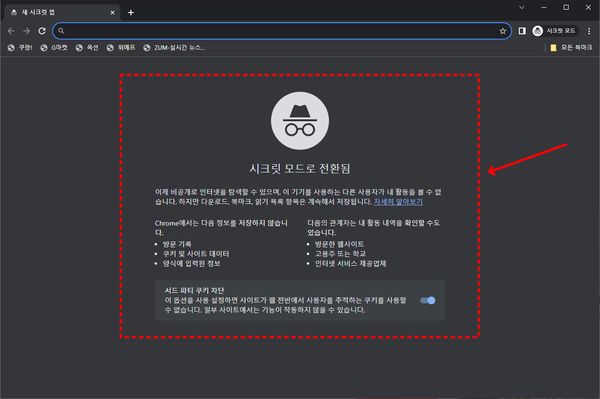This screenshot has width=600, height=399.
Task: Open the ZUM-실시간 뉴스 bookmark
Action: 174,47
